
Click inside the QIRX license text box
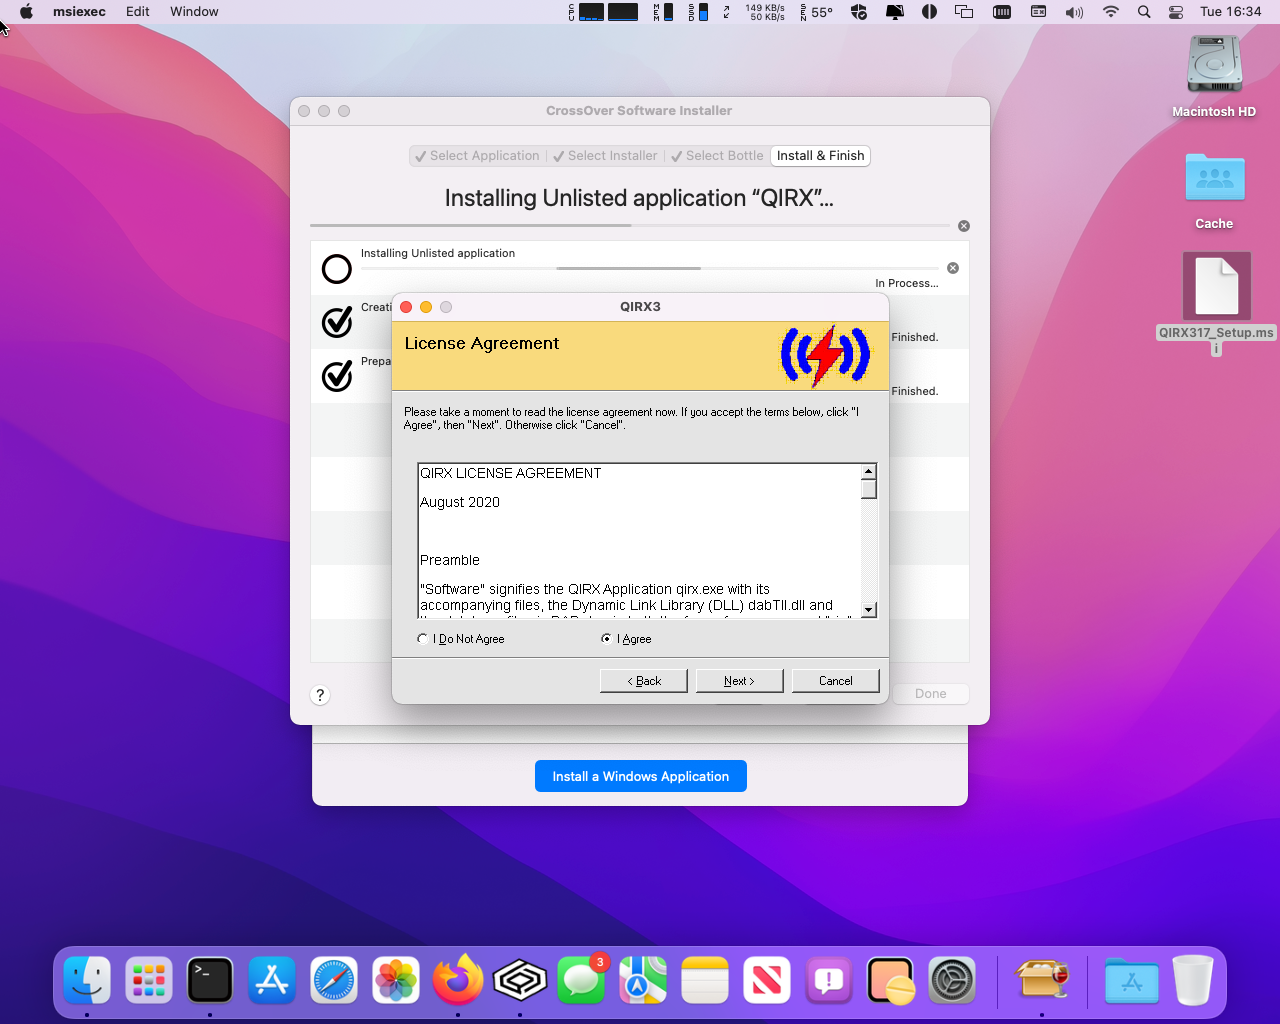(639, 540)
